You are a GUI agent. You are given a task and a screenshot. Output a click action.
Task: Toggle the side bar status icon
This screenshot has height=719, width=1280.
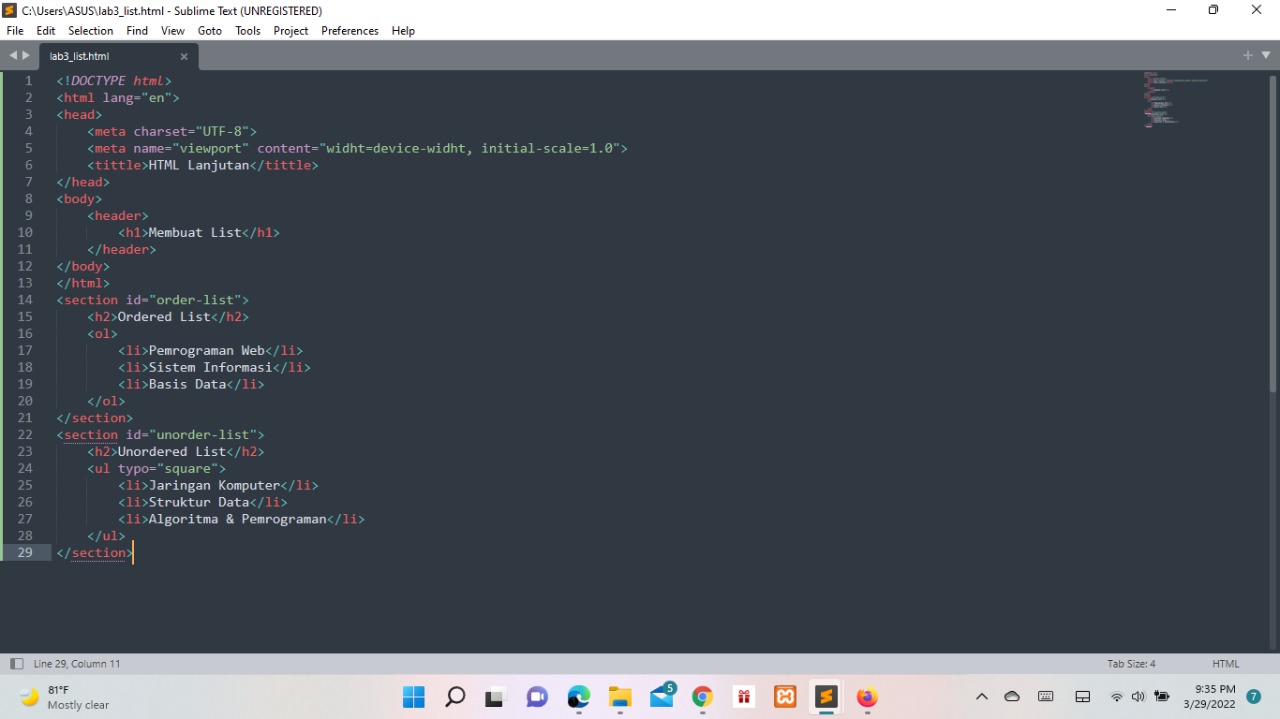(x=16, y=664)
